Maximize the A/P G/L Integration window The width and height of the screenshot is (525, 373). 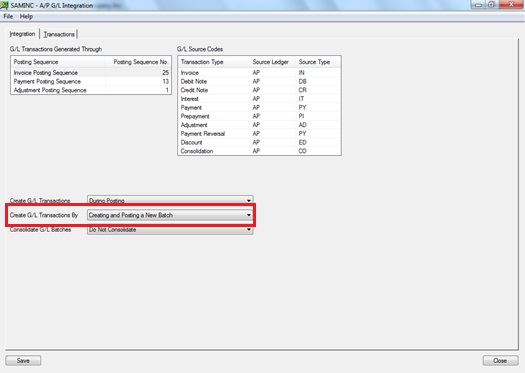coord(492,5)
